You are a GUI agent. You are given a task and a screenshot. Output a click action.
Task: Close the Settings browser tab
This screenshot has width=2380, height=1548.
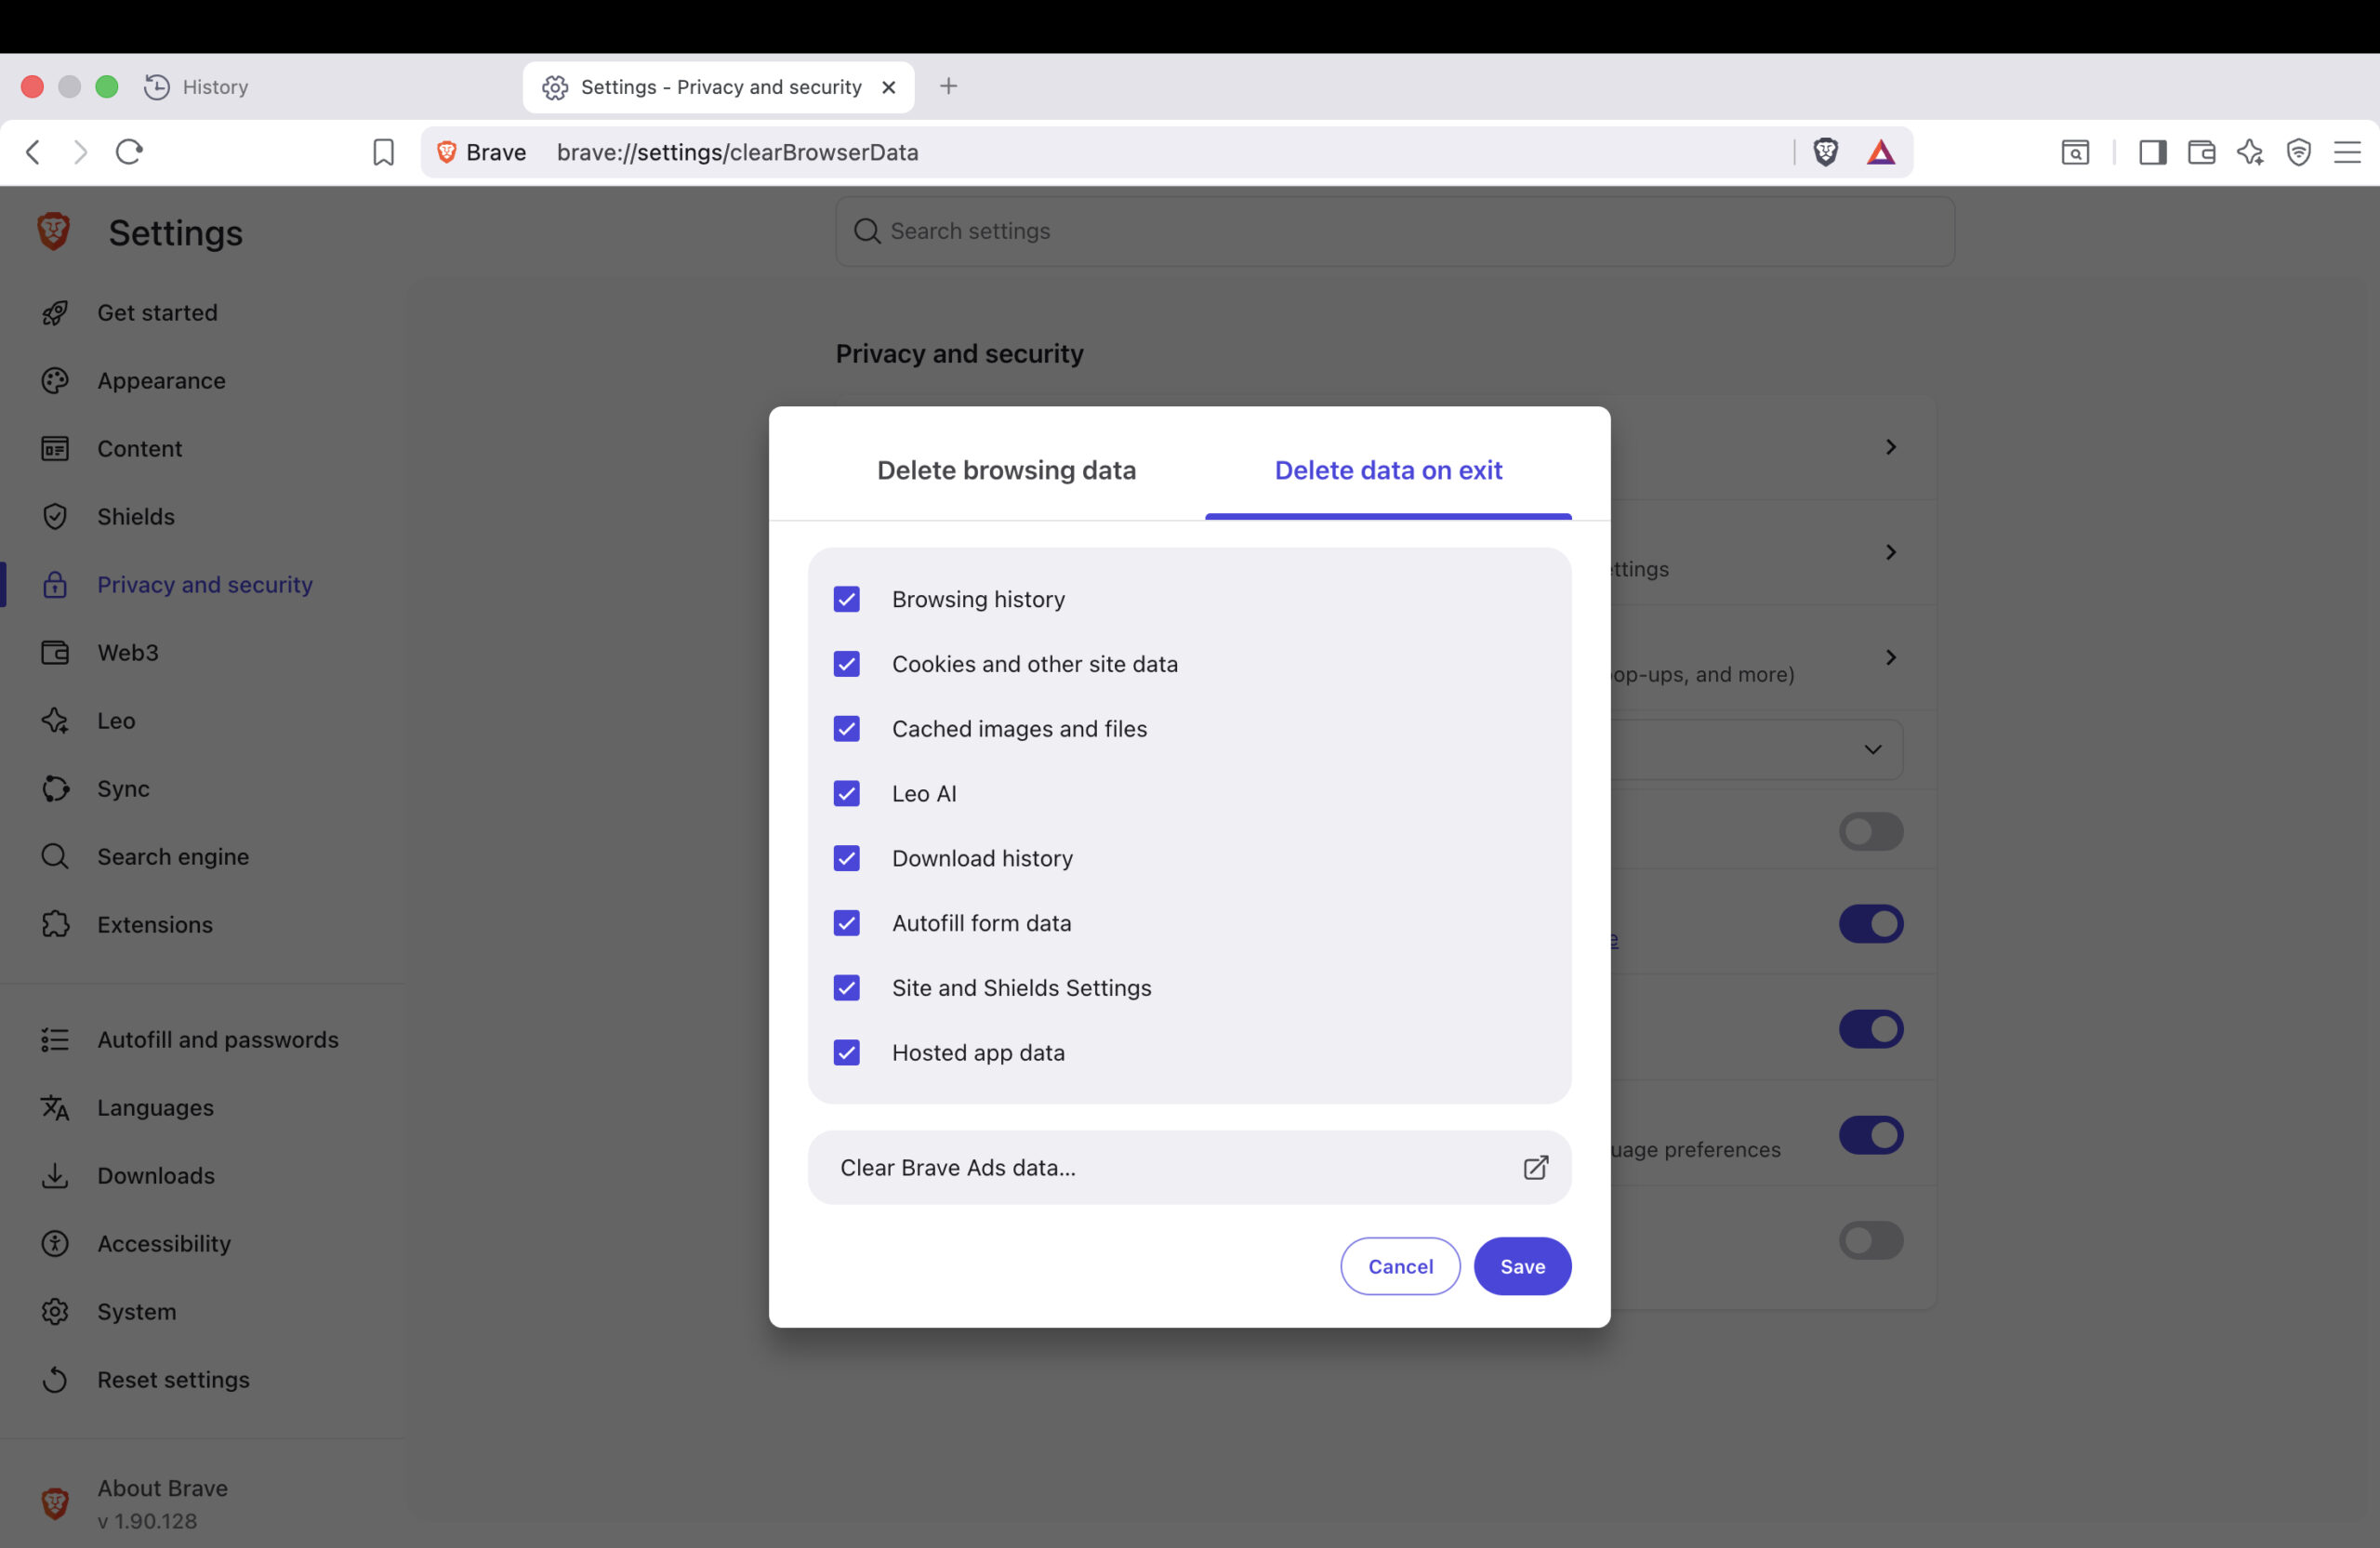click(x=888, y=87)
